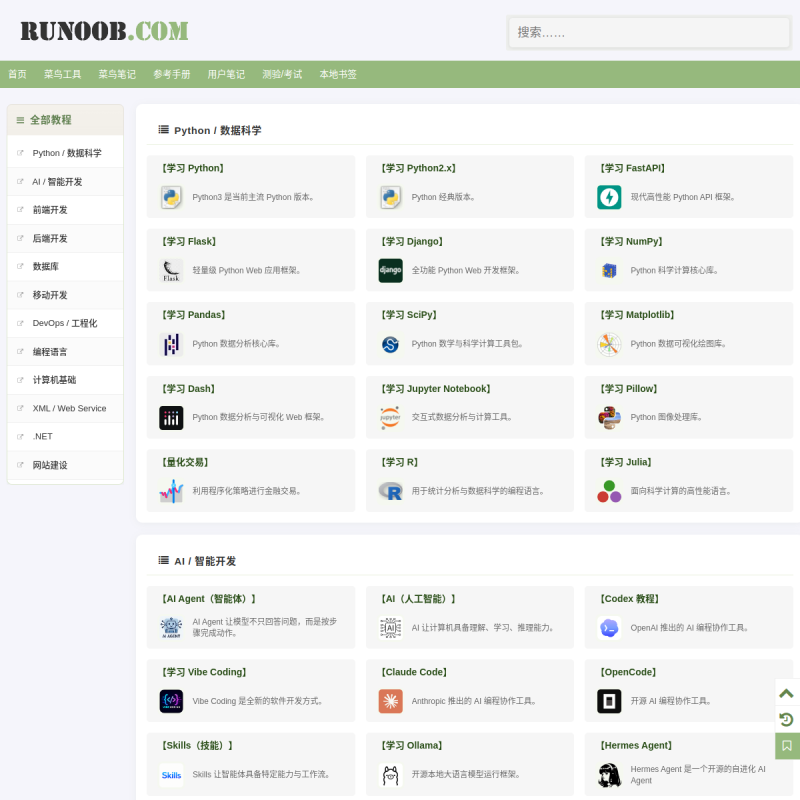Click the Dash logo icon
Image resolution: width=800 pixels, height=800 pixels.
[171, 417]
